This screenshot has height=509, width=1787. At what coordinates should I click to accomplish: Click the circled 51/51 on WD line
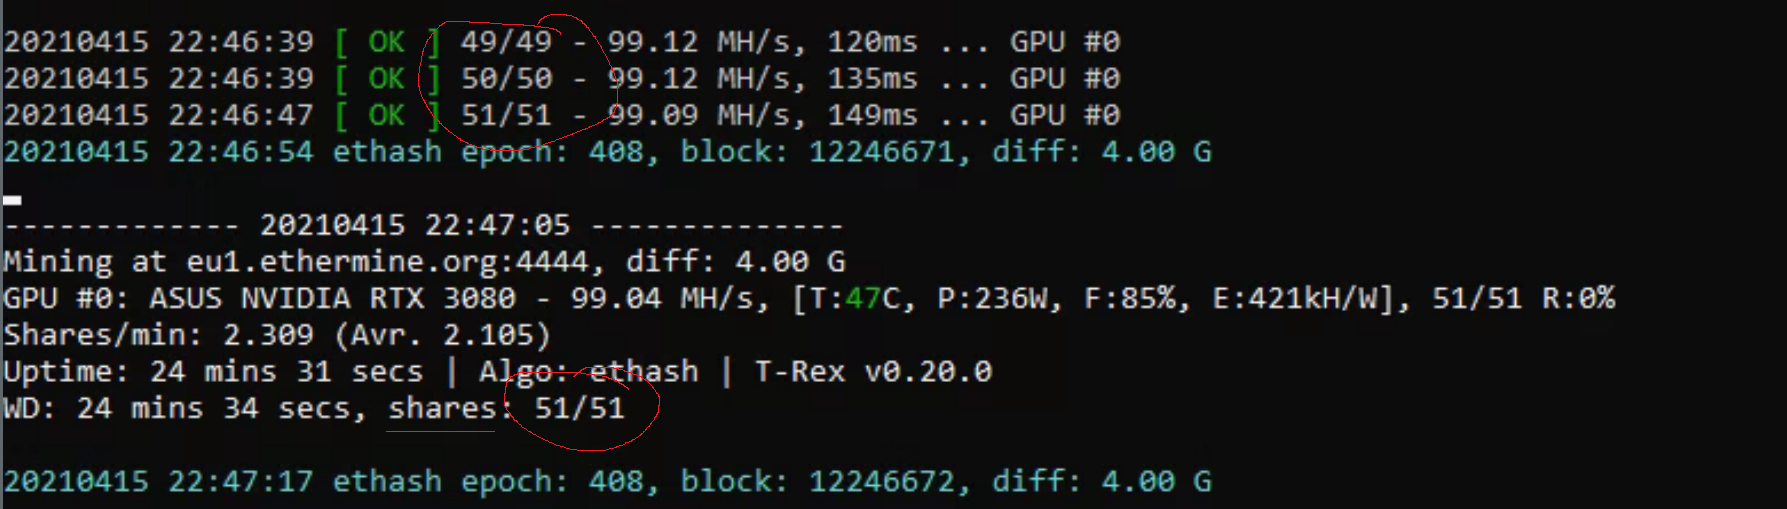pyautogui.click(x=579, y=409)
